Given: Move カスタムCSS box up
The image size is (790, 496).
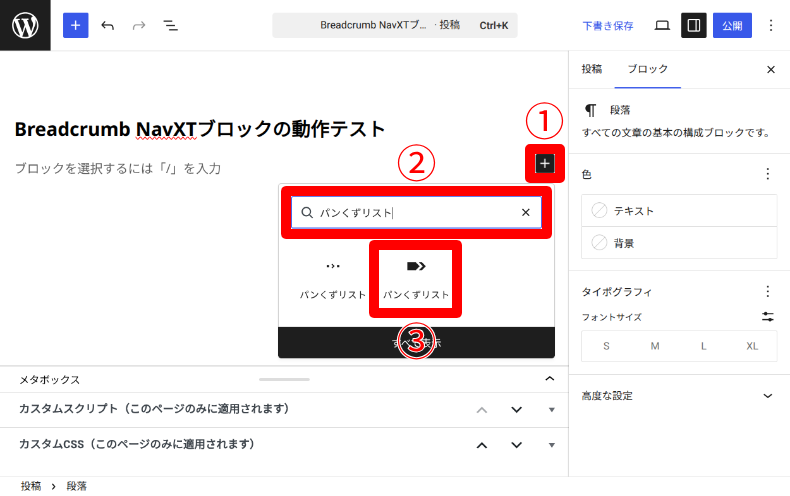Looking at the screenshot, I should coord(482,445).
